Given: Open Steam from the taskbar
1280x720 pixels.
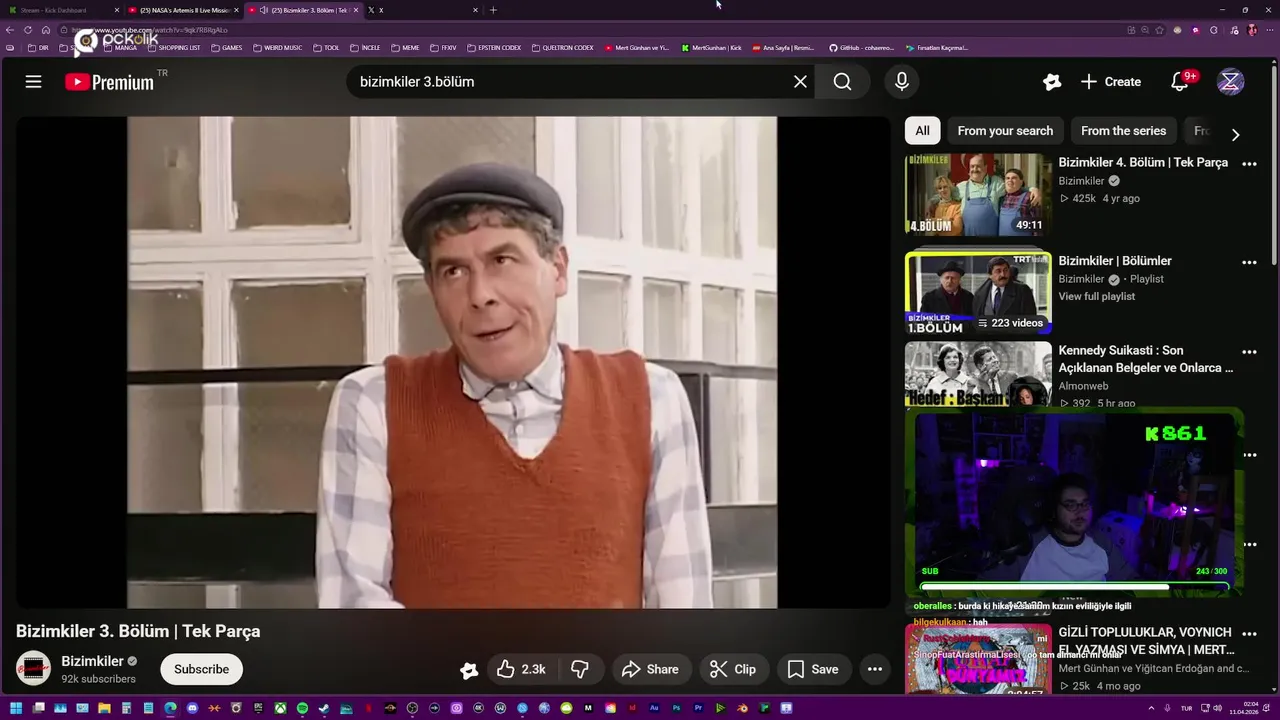Looking at the screenshot, I should [x=324, y=708].
